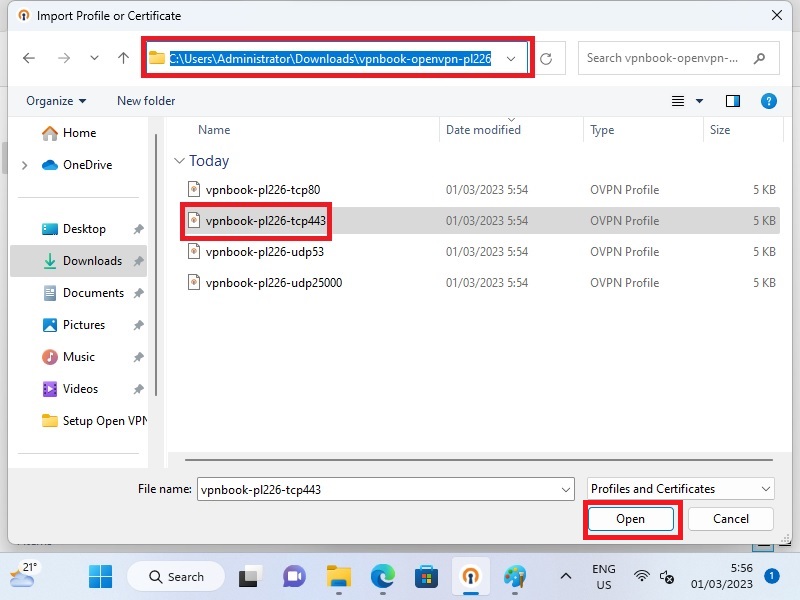800x600 pixels.
Task: Click the Up one level arrow
Action: click(124, 58)
